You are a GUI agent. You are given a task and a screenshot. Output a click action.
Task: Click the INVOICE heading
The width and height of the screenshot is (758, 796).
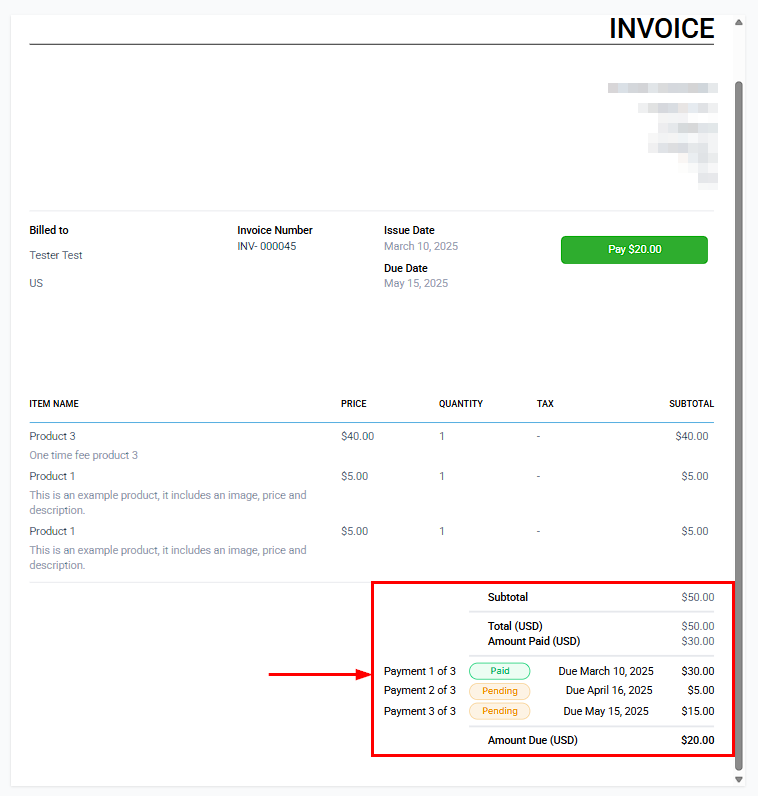(x=661, y=28)
